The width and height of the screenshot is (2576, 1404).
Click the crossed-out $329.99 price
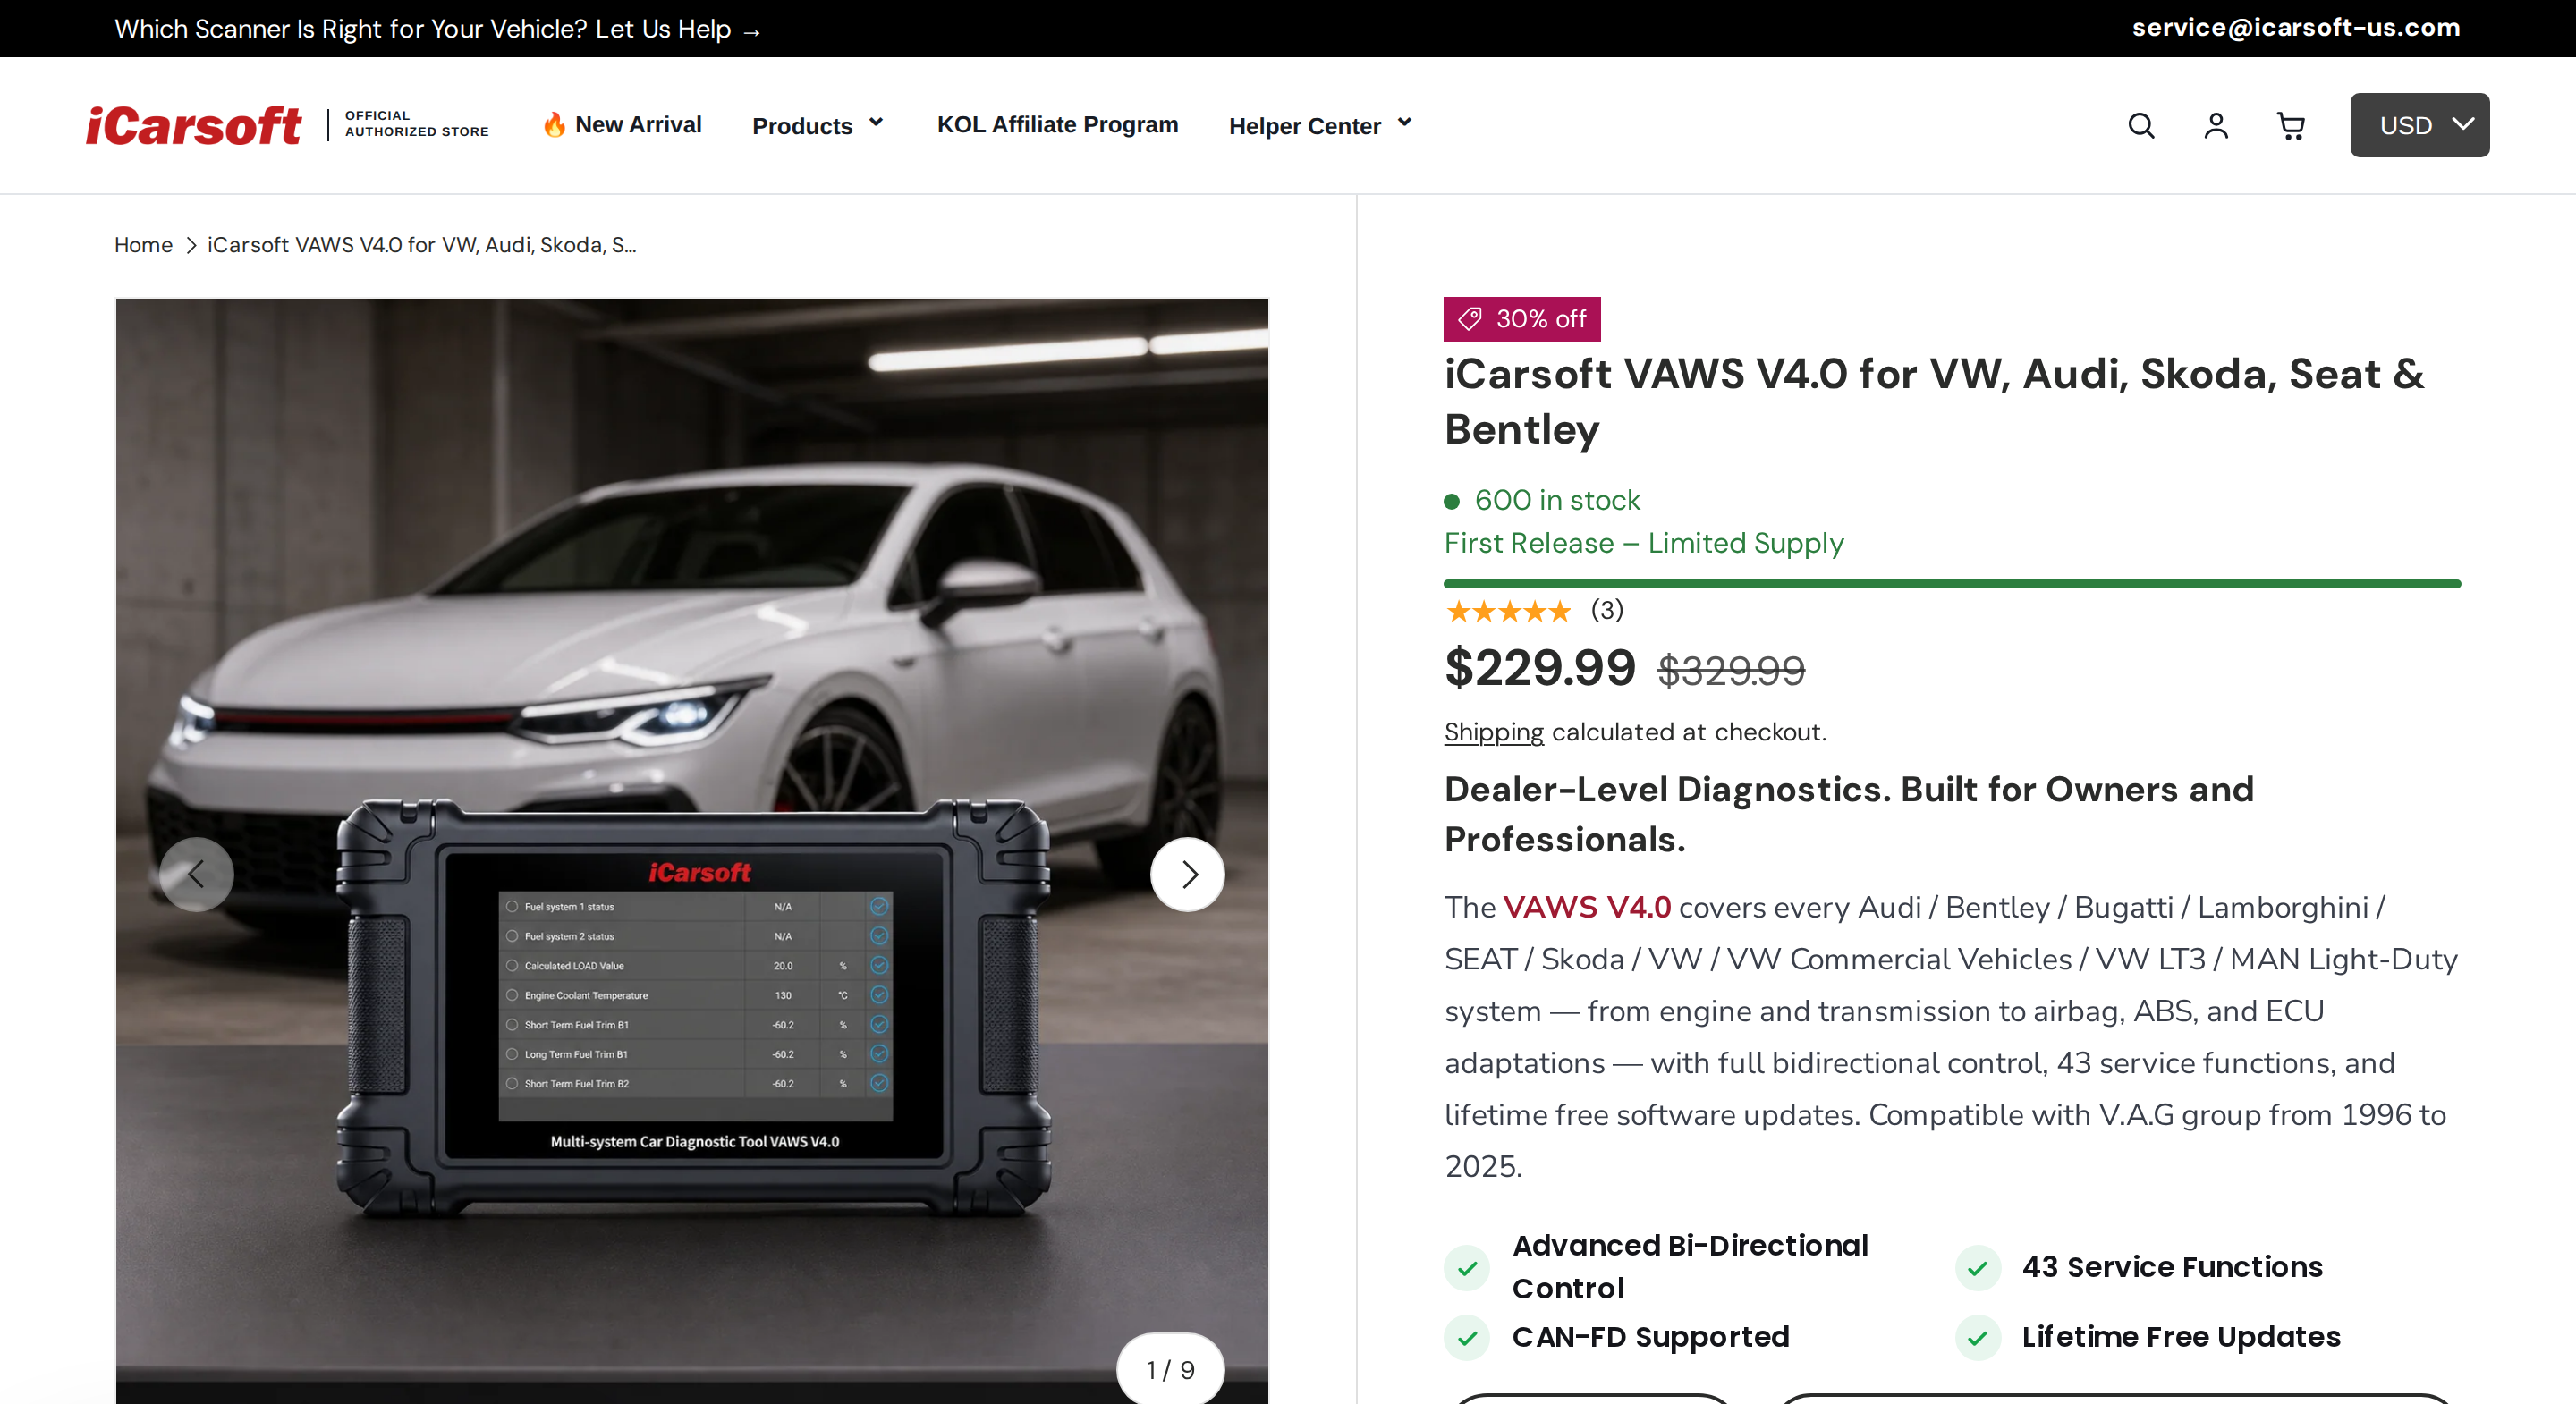pyautogui.click(x=1731, y=670)
